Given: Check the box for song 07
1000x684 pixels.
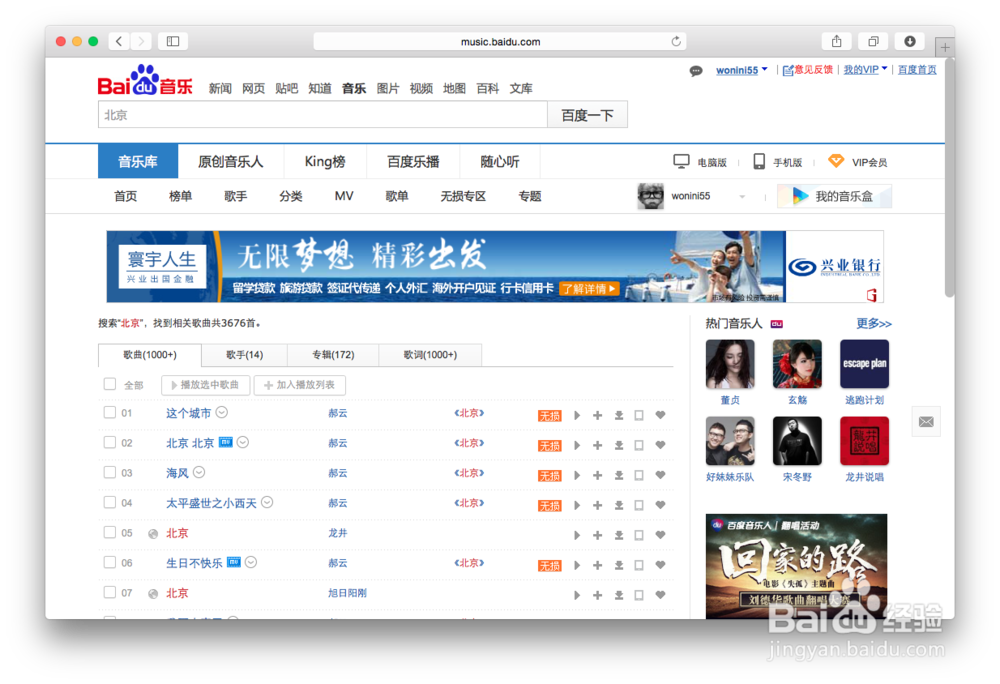Looking at the screenshot, I should [110, 592].
